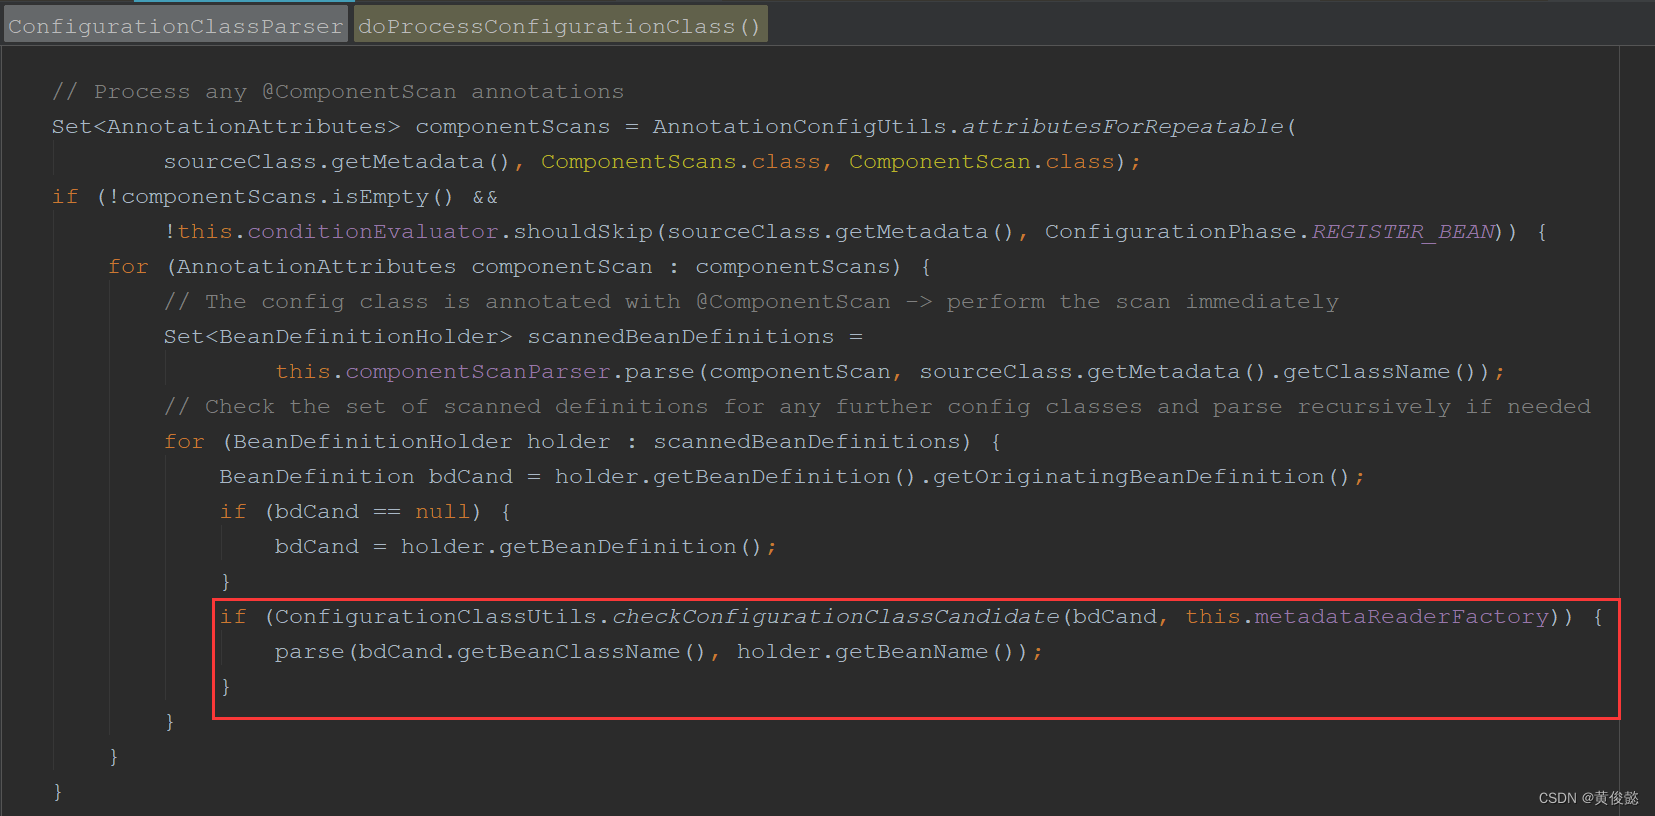Click the componentScans.isEmpty() call
This screenshot has height=816, width=1655.
[x=287, y=197]
